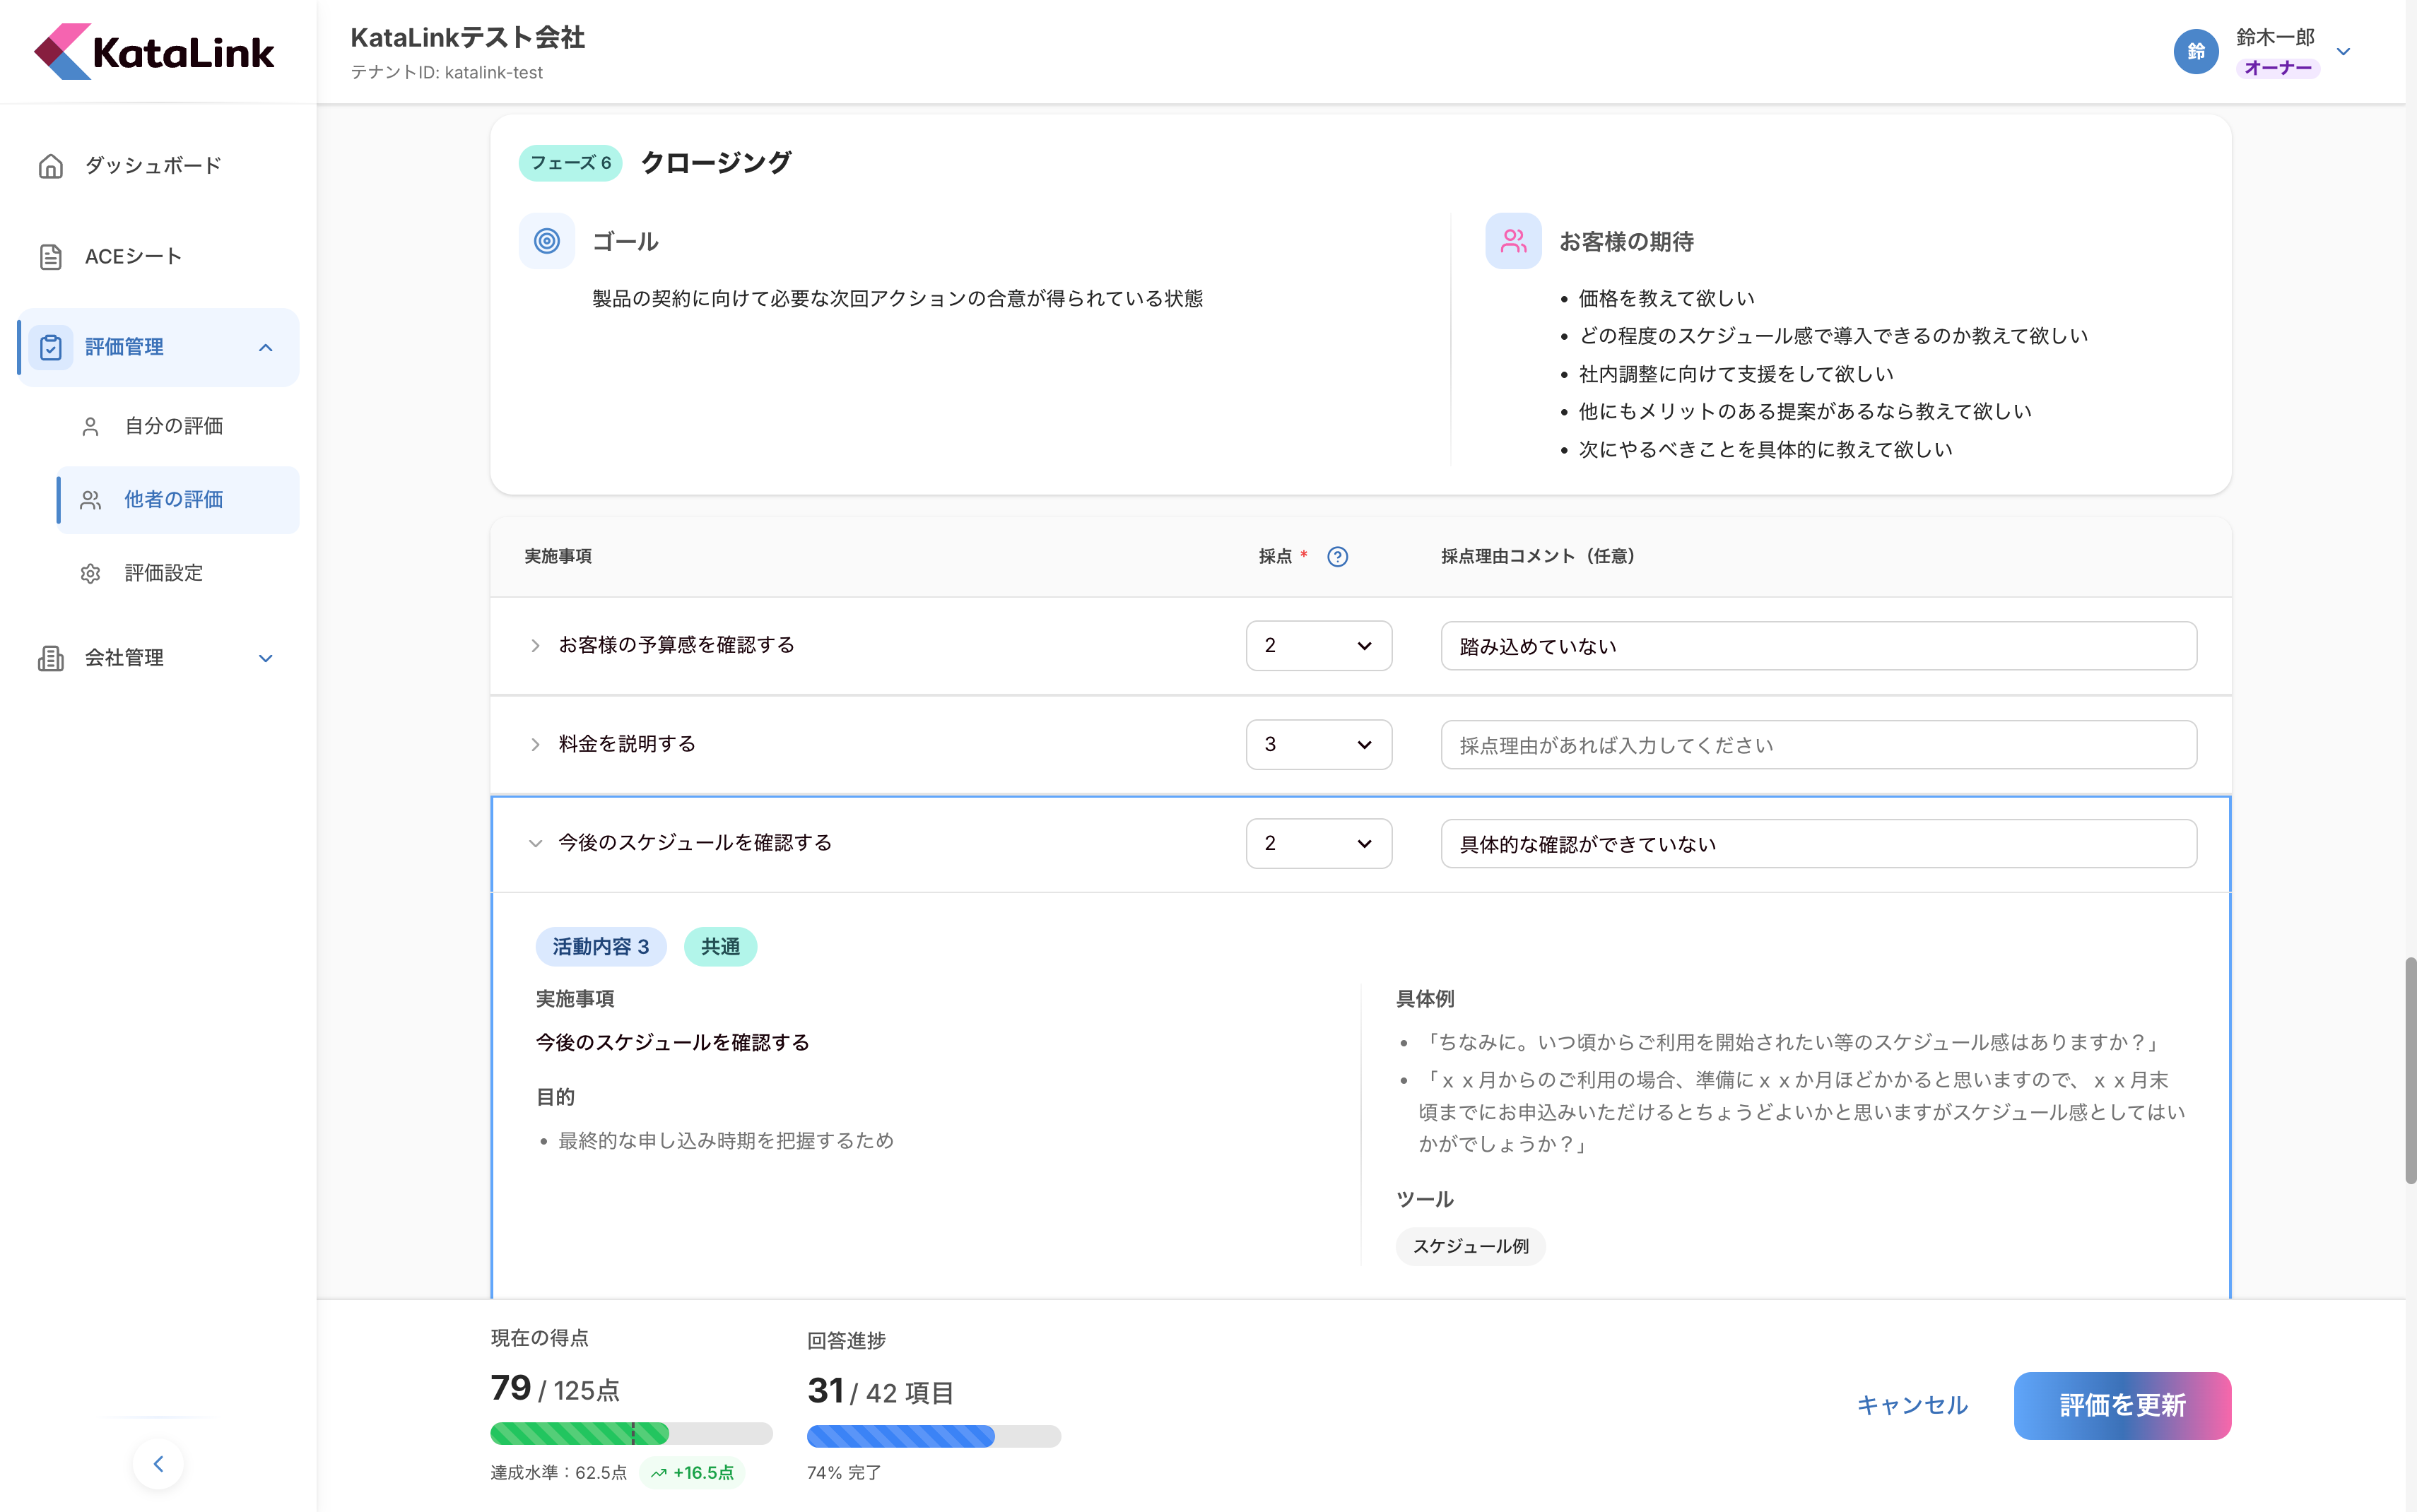Viewport: 2417px width, 1512px height.
Task: Open the score dropdown for お客様の予算感を確認する
Action: 1318,645
